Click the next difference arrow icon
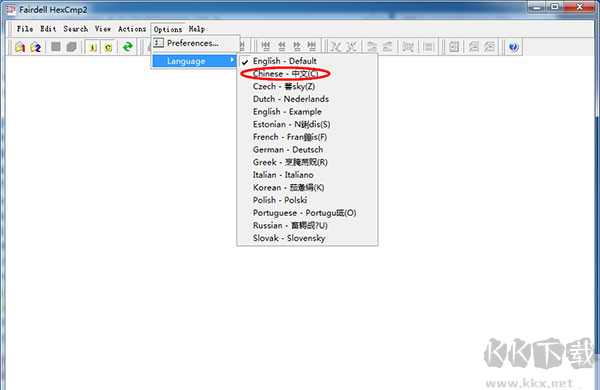This screenshot has width=600, height=390. [x=297, y=47]
